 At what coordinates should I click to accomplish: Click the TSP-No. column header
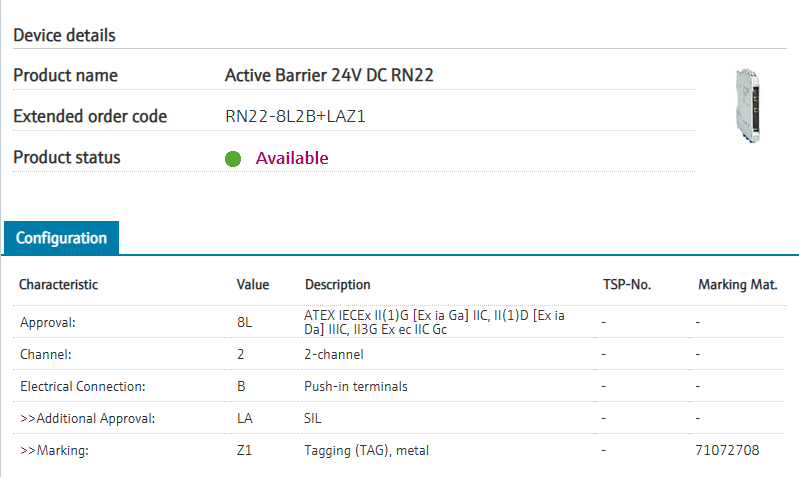coord(627,285)
